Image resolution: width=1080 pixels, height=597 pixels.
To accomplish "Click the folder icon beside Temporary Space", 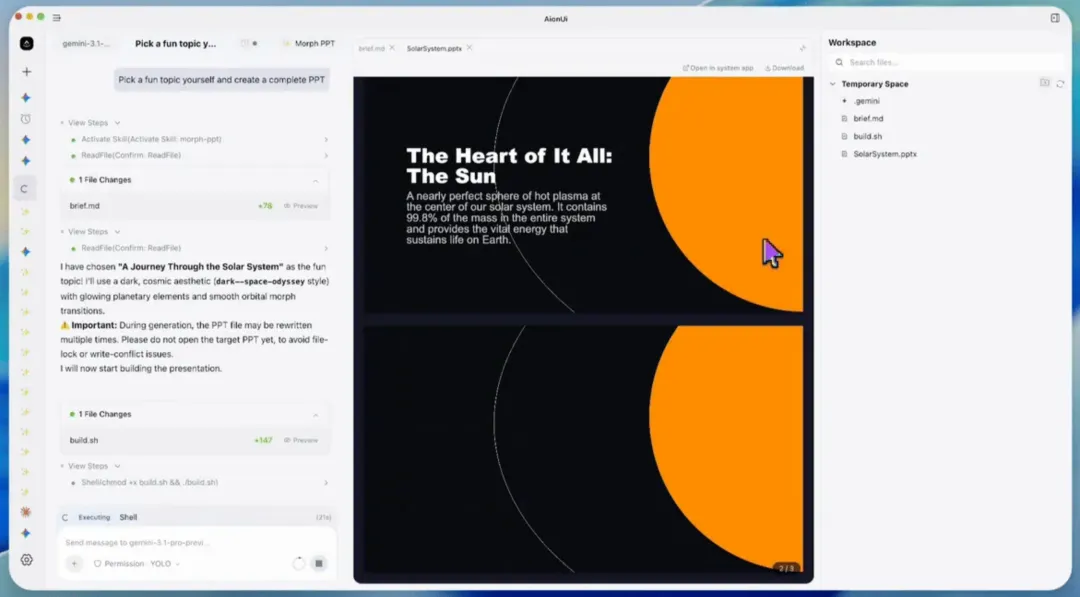I will coord(1044,83).
